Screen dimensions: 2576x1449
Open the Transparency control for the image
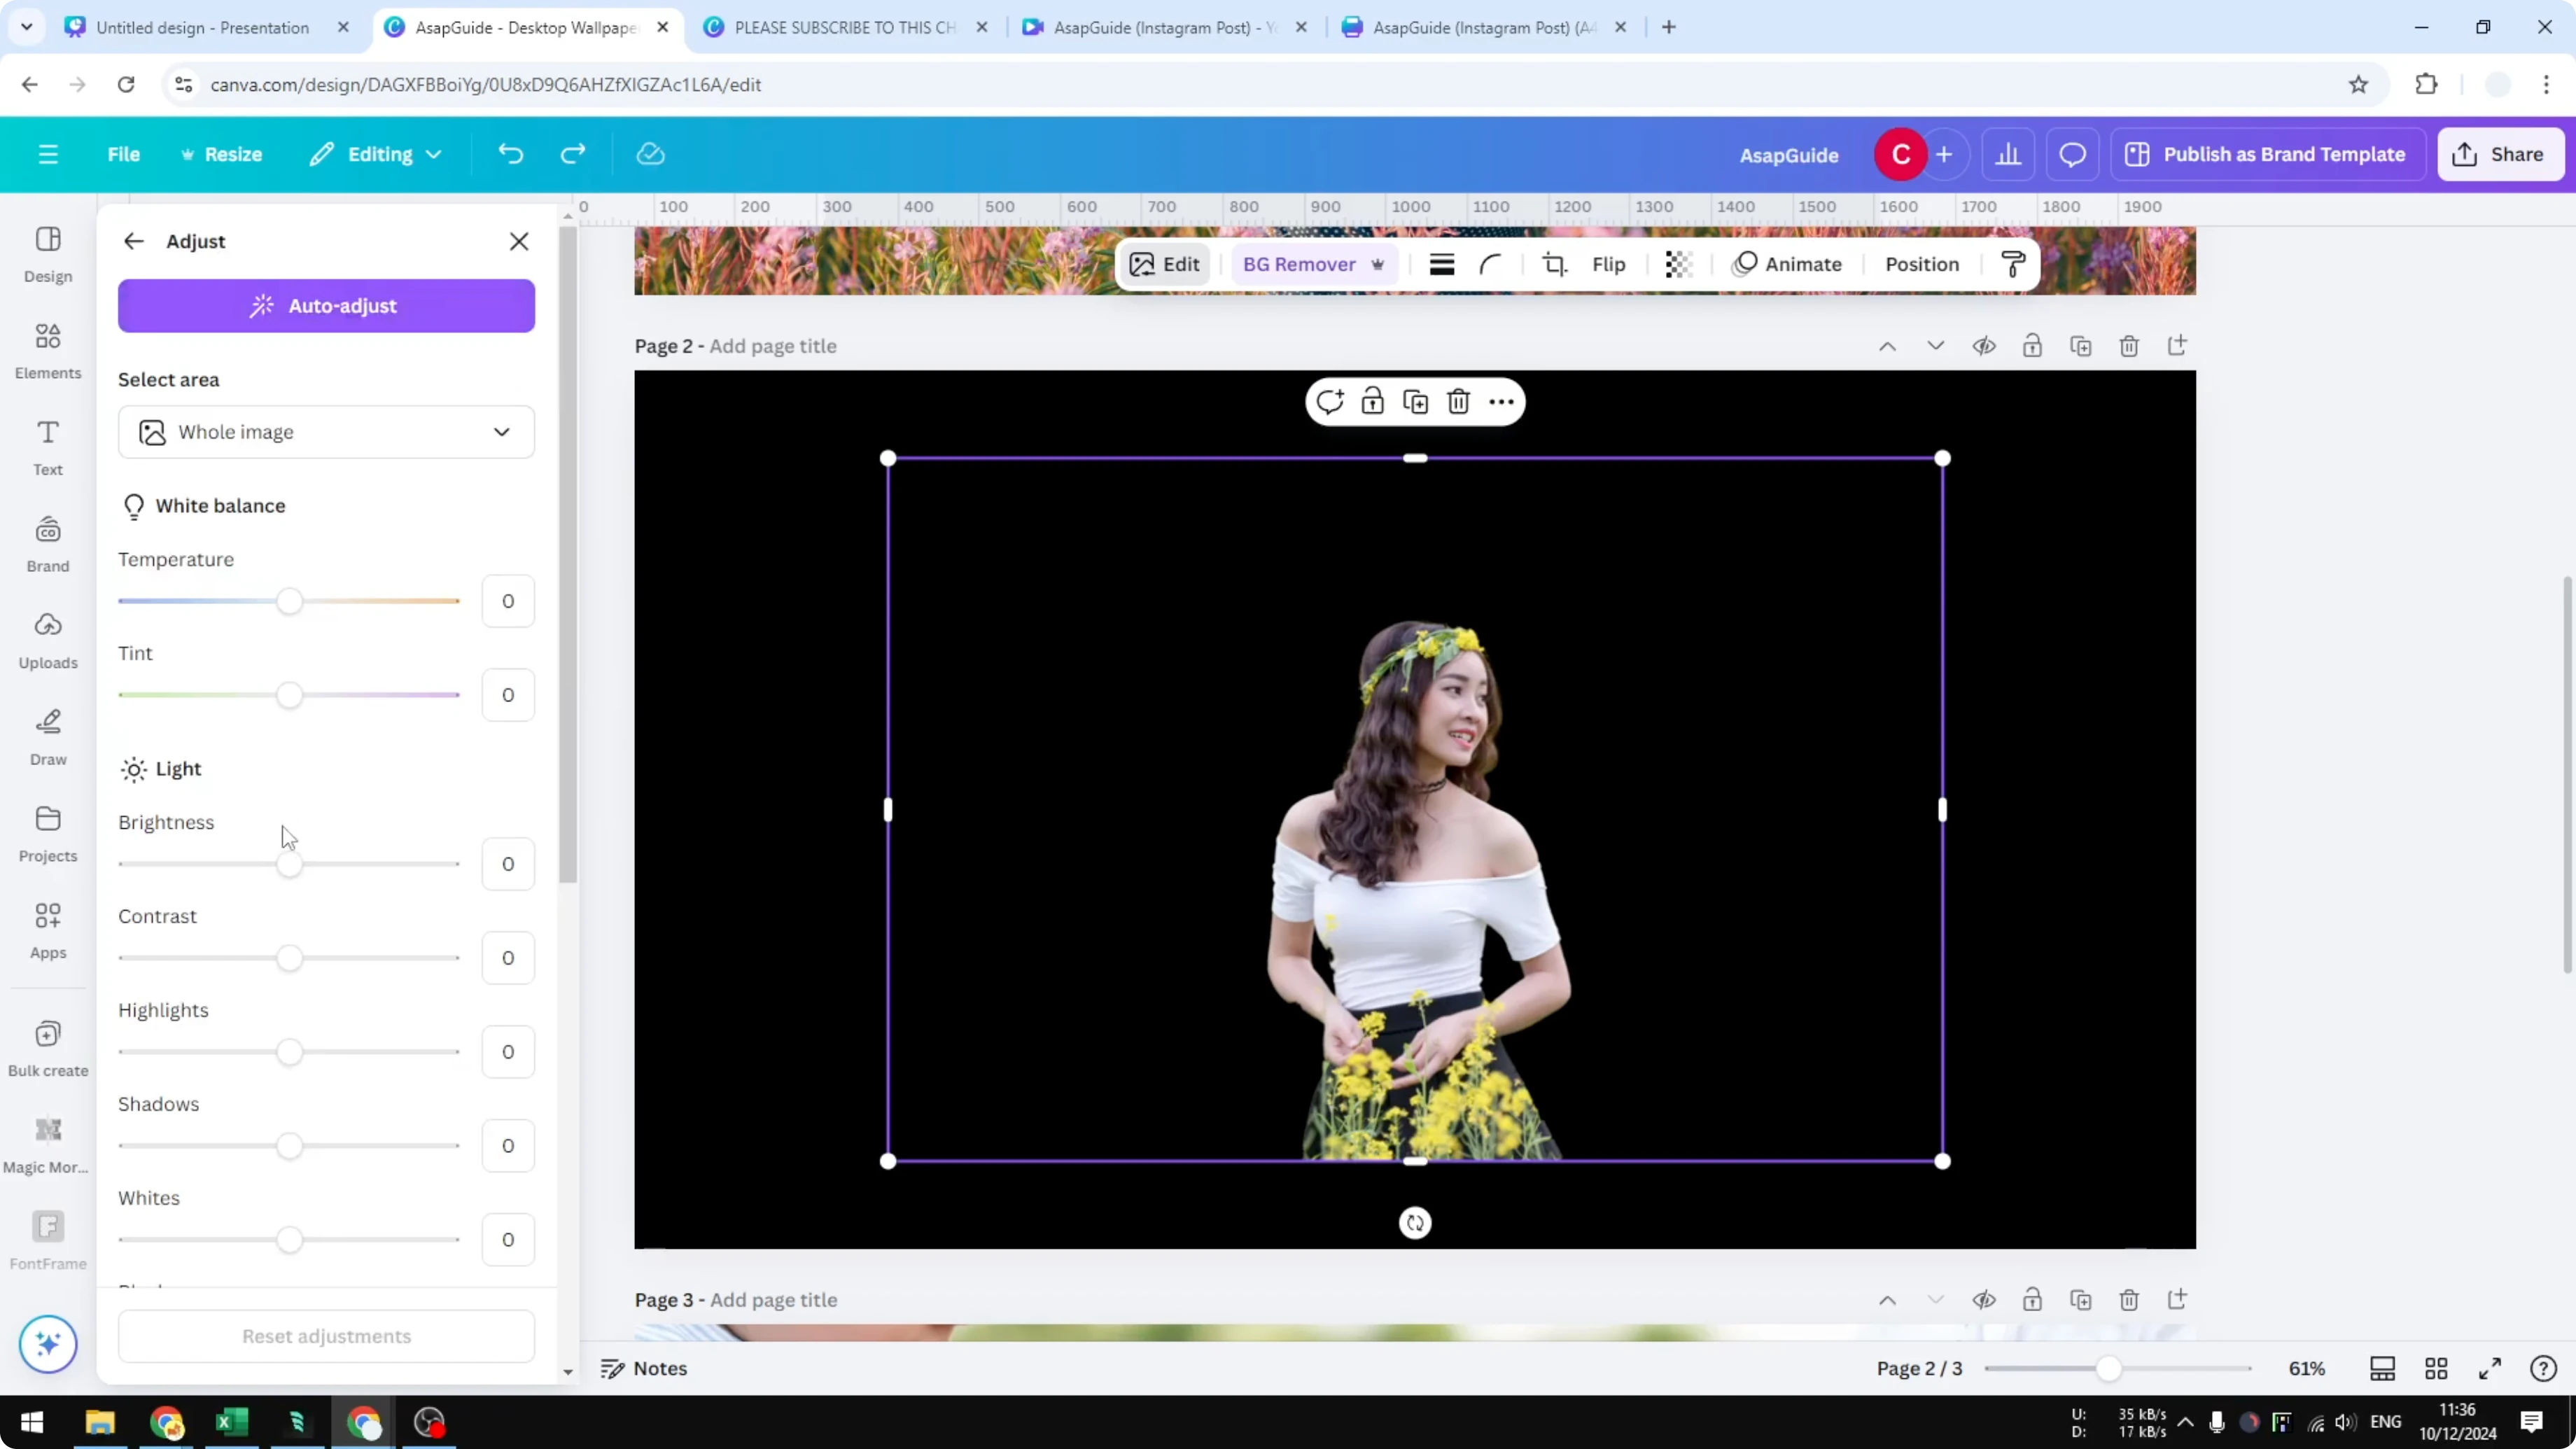[x=1677, y=264]
